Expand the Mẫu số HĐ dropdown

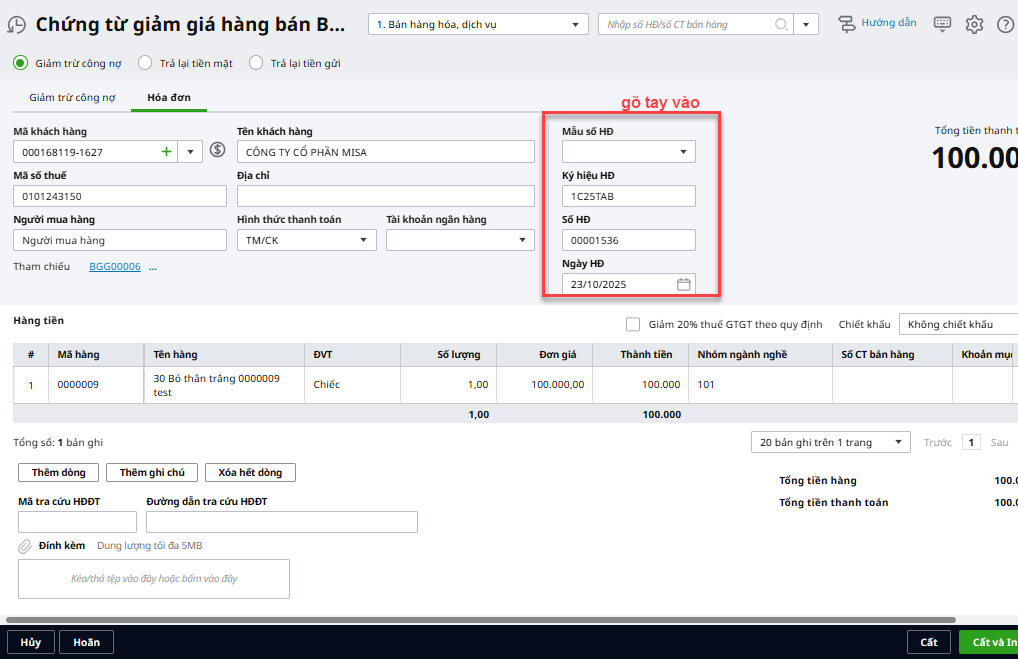click(x=684, y=152)
